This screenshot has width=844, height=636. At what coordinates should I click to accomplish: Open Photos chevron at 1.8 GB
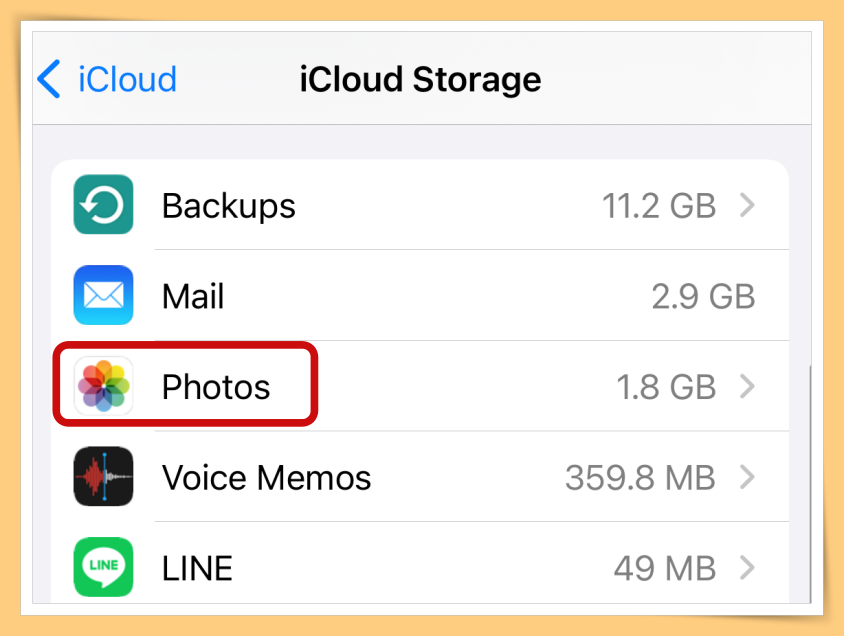(x=747, y=386)
